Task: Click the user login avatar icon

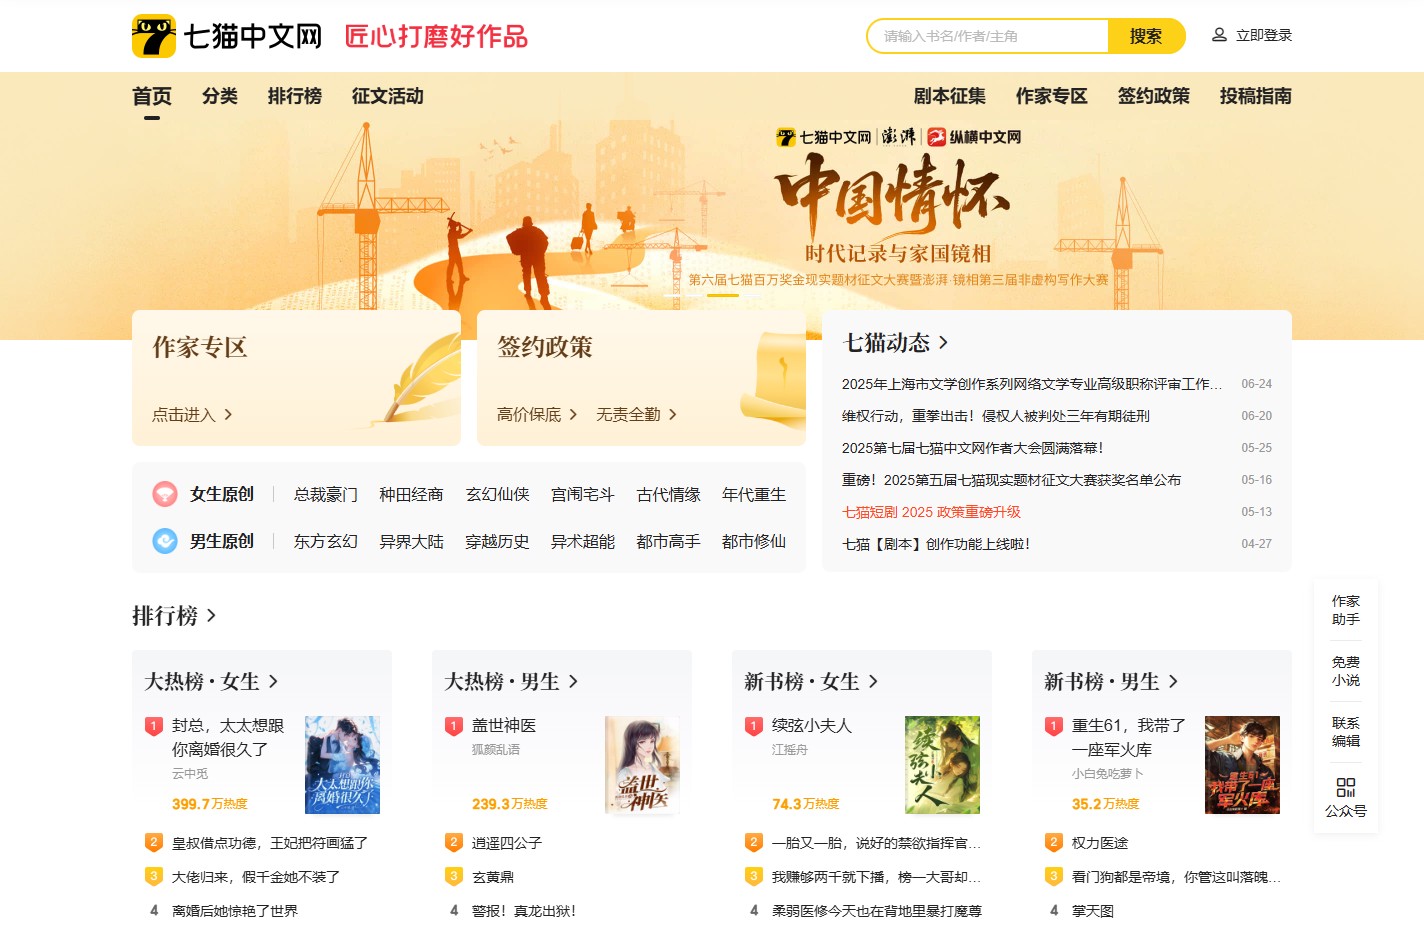Action: pyautogui.click(x=1219, y=35)
